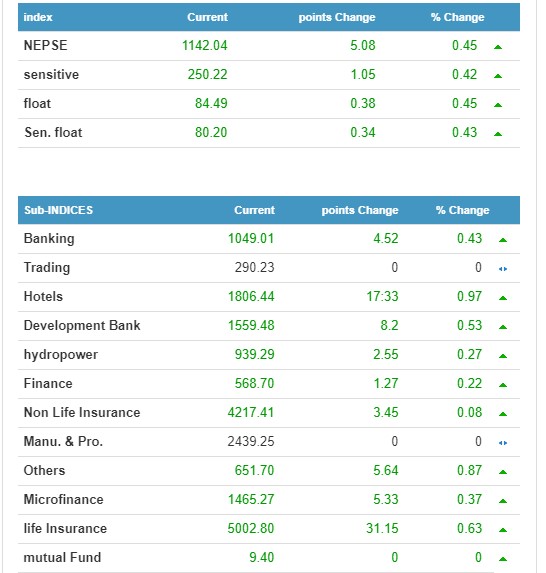Select the Non Life Insurance label
Screen dimensions: 546x573
pyautogui.click(x=82, y=413)
